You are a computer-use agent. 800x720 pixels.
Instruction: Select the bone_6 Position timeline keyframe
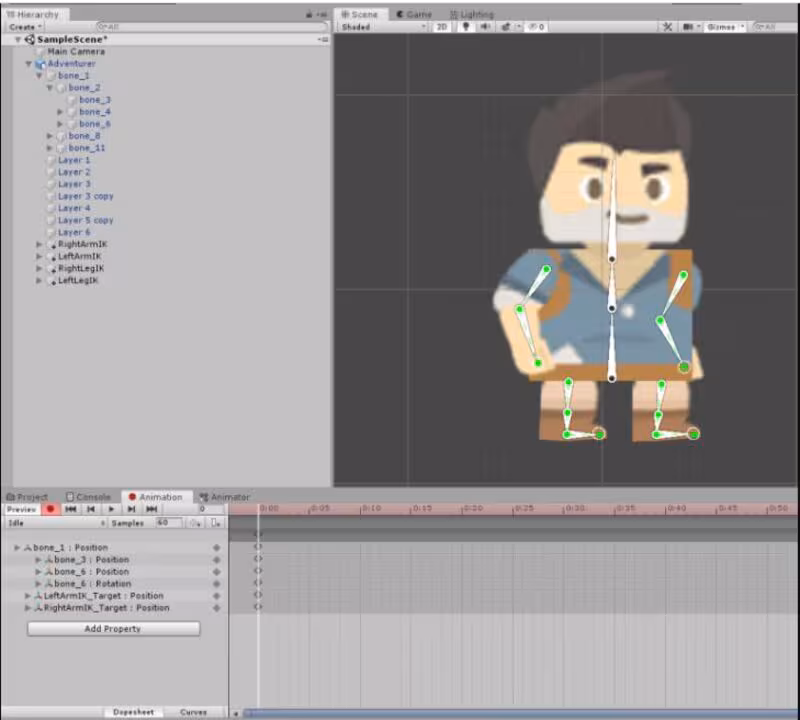pos(258,571)
